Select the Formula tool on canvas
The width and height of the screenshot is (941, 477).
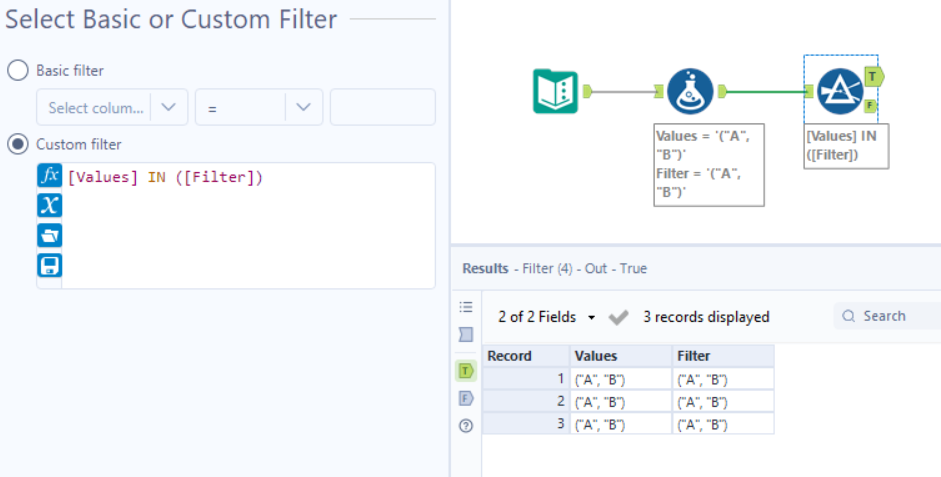689,91
